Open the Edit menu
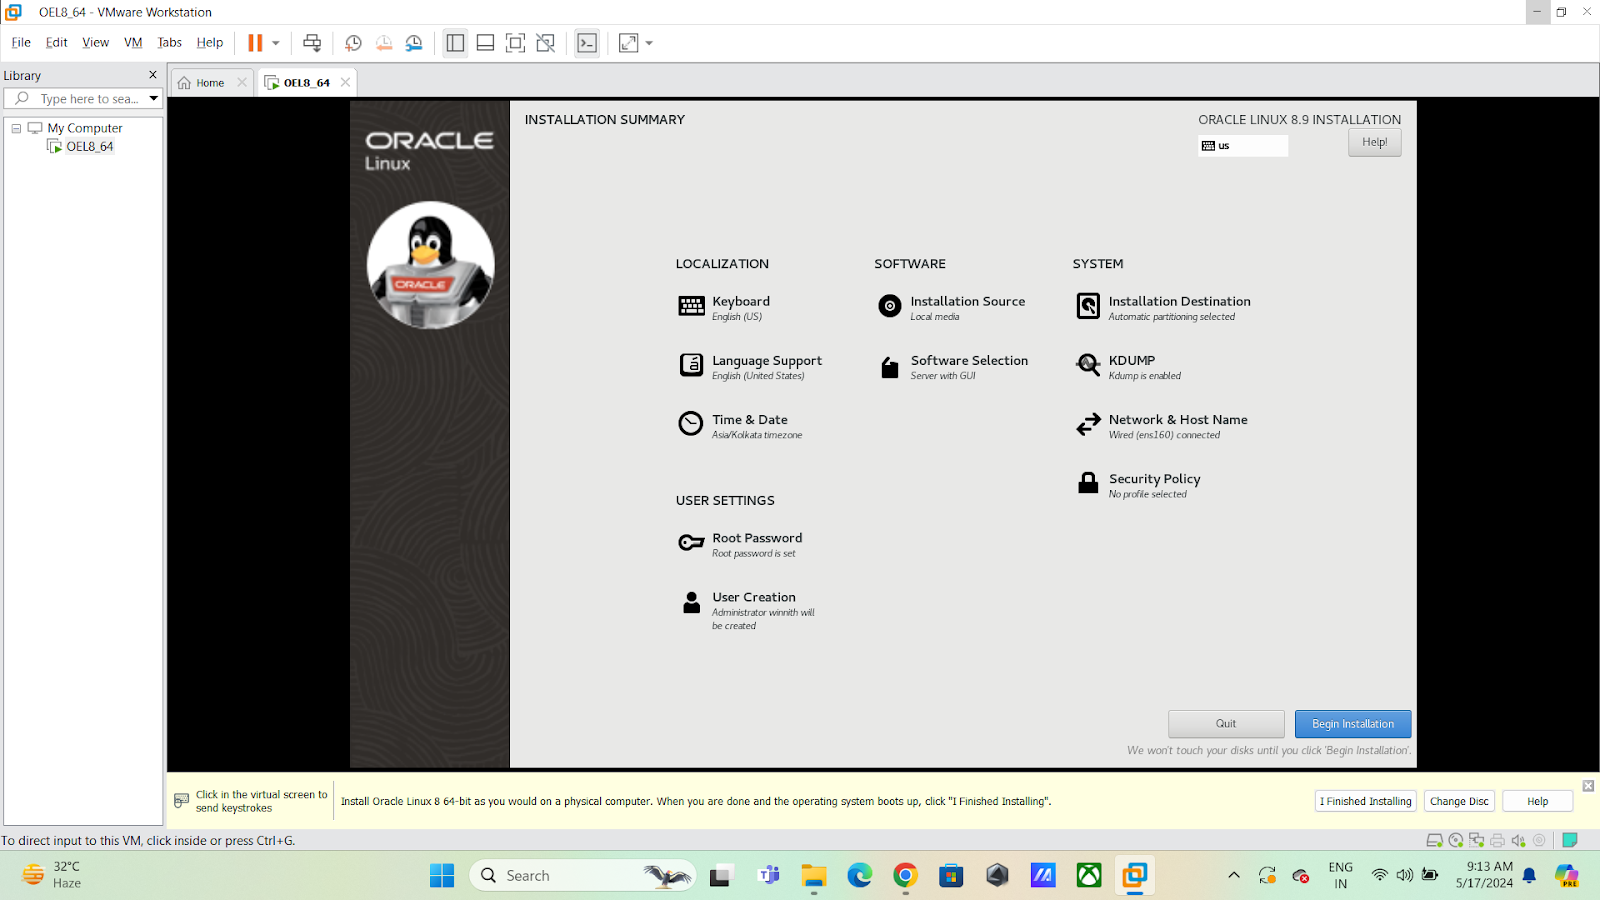Screen dimensions: 1600x900 click(56, 43)
